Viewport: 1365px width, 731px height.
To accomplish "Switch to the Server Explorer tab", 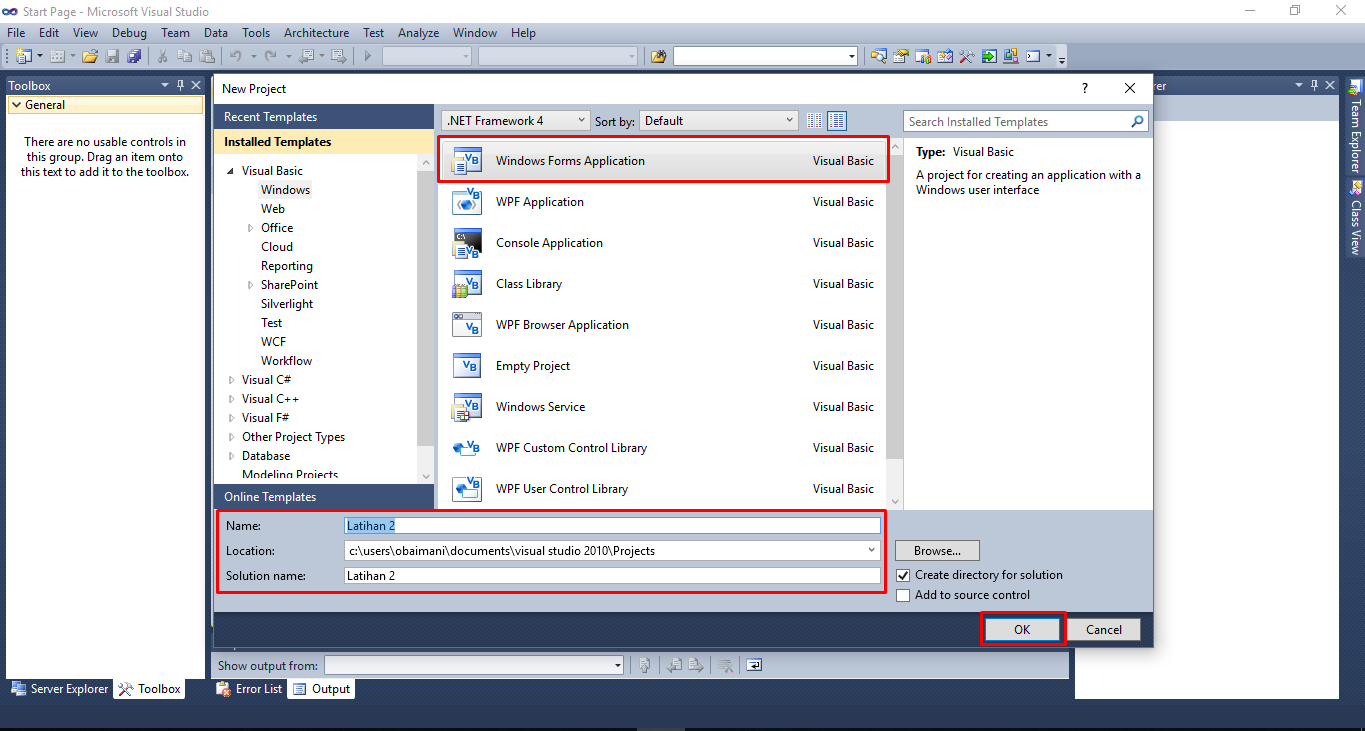I will (60, 689).
